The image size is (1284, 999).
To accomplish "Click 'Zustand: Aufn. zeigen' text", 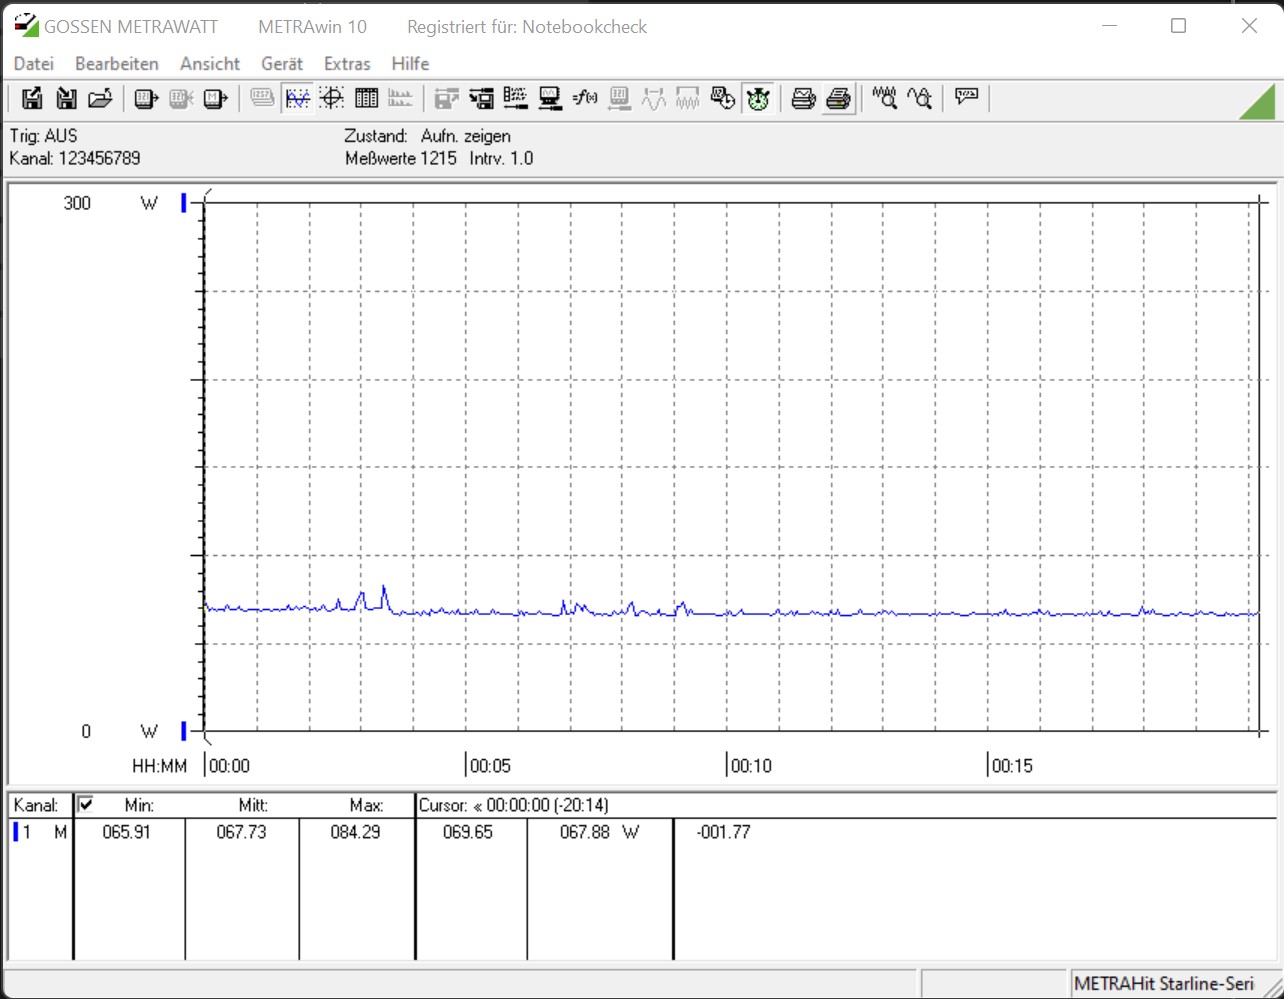I will [428, 135].
